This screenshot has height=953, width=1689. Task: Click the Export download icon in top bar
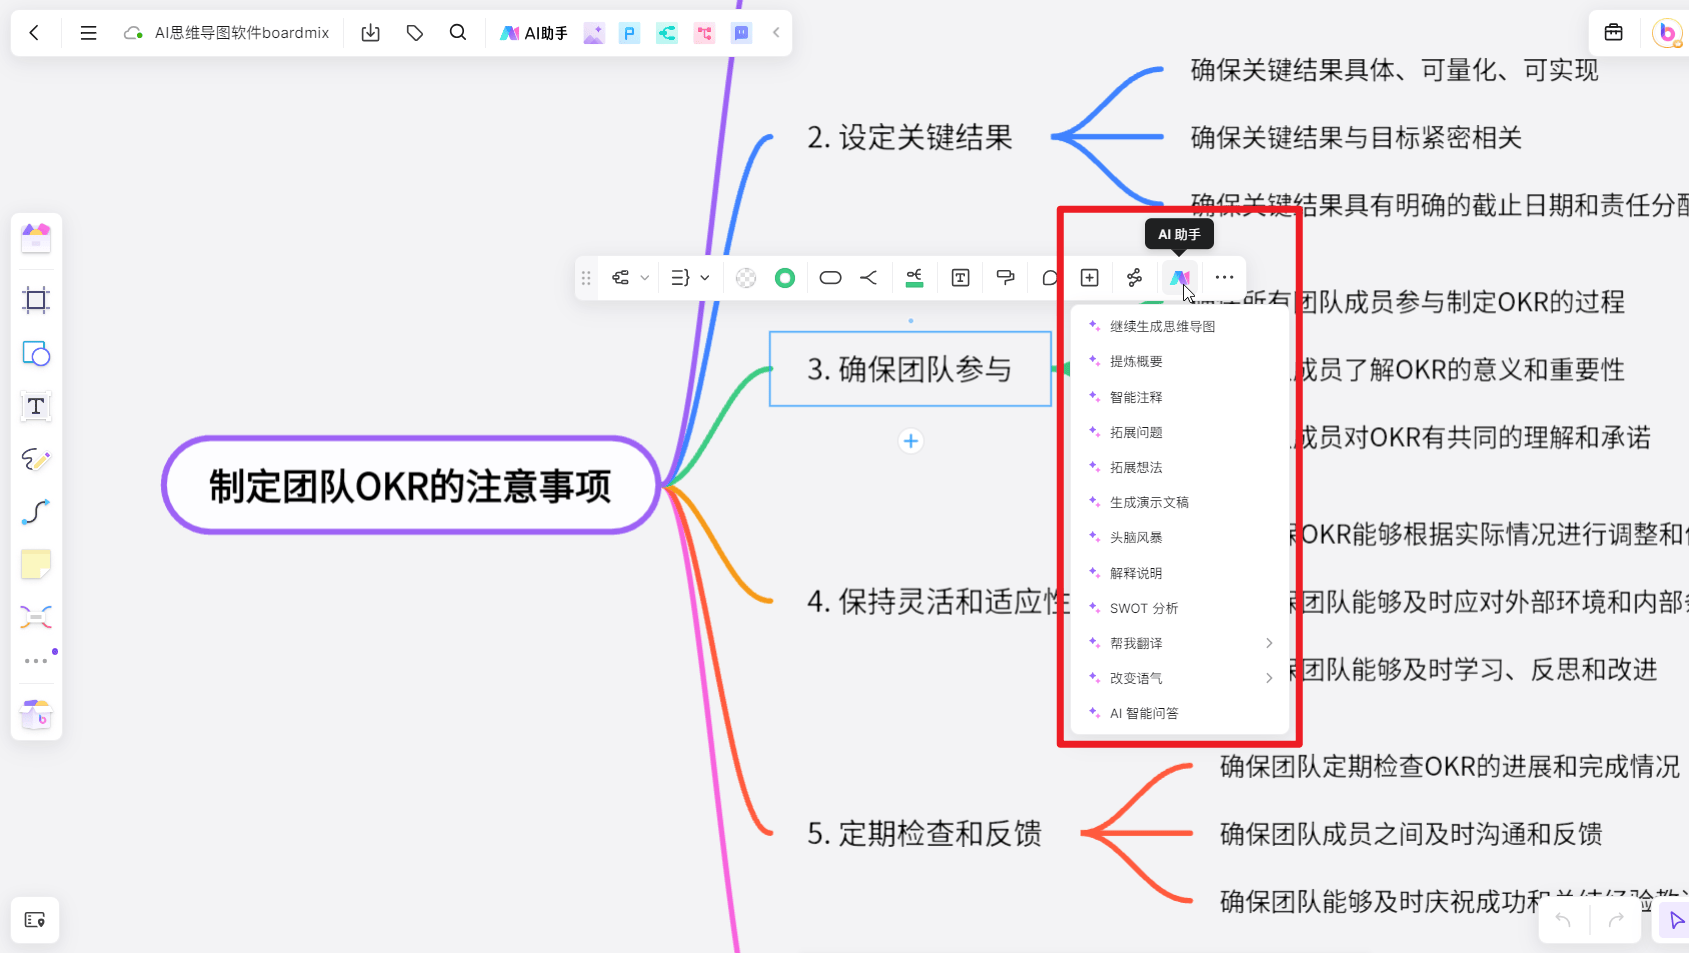click(370, 33)
